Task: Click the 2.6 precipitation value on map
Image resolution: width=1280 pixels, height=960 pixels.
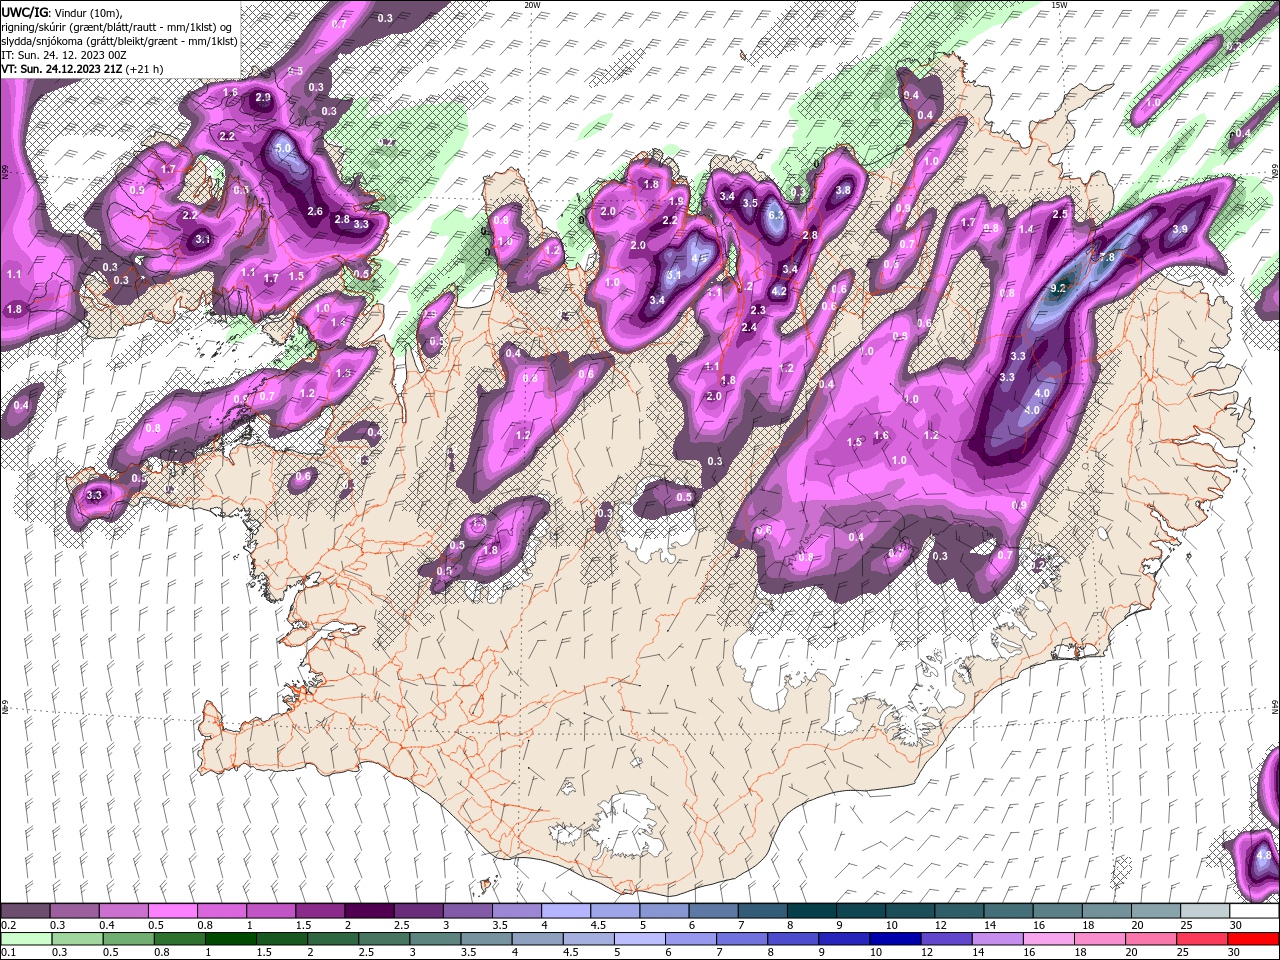Action: [x=315, y=211]
